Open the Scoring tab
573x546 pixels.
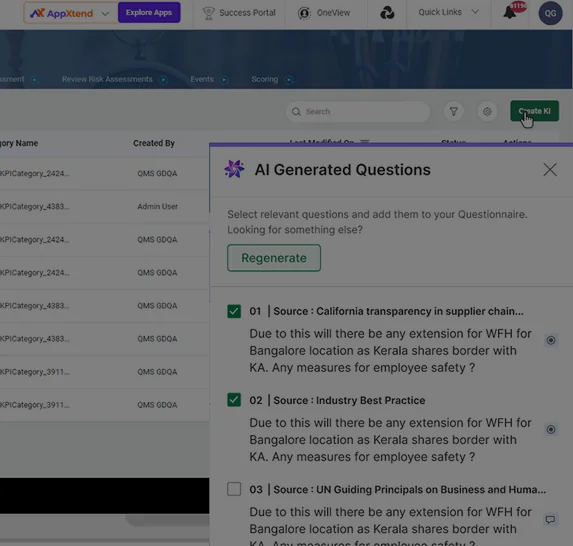click(x=265, y=79)
